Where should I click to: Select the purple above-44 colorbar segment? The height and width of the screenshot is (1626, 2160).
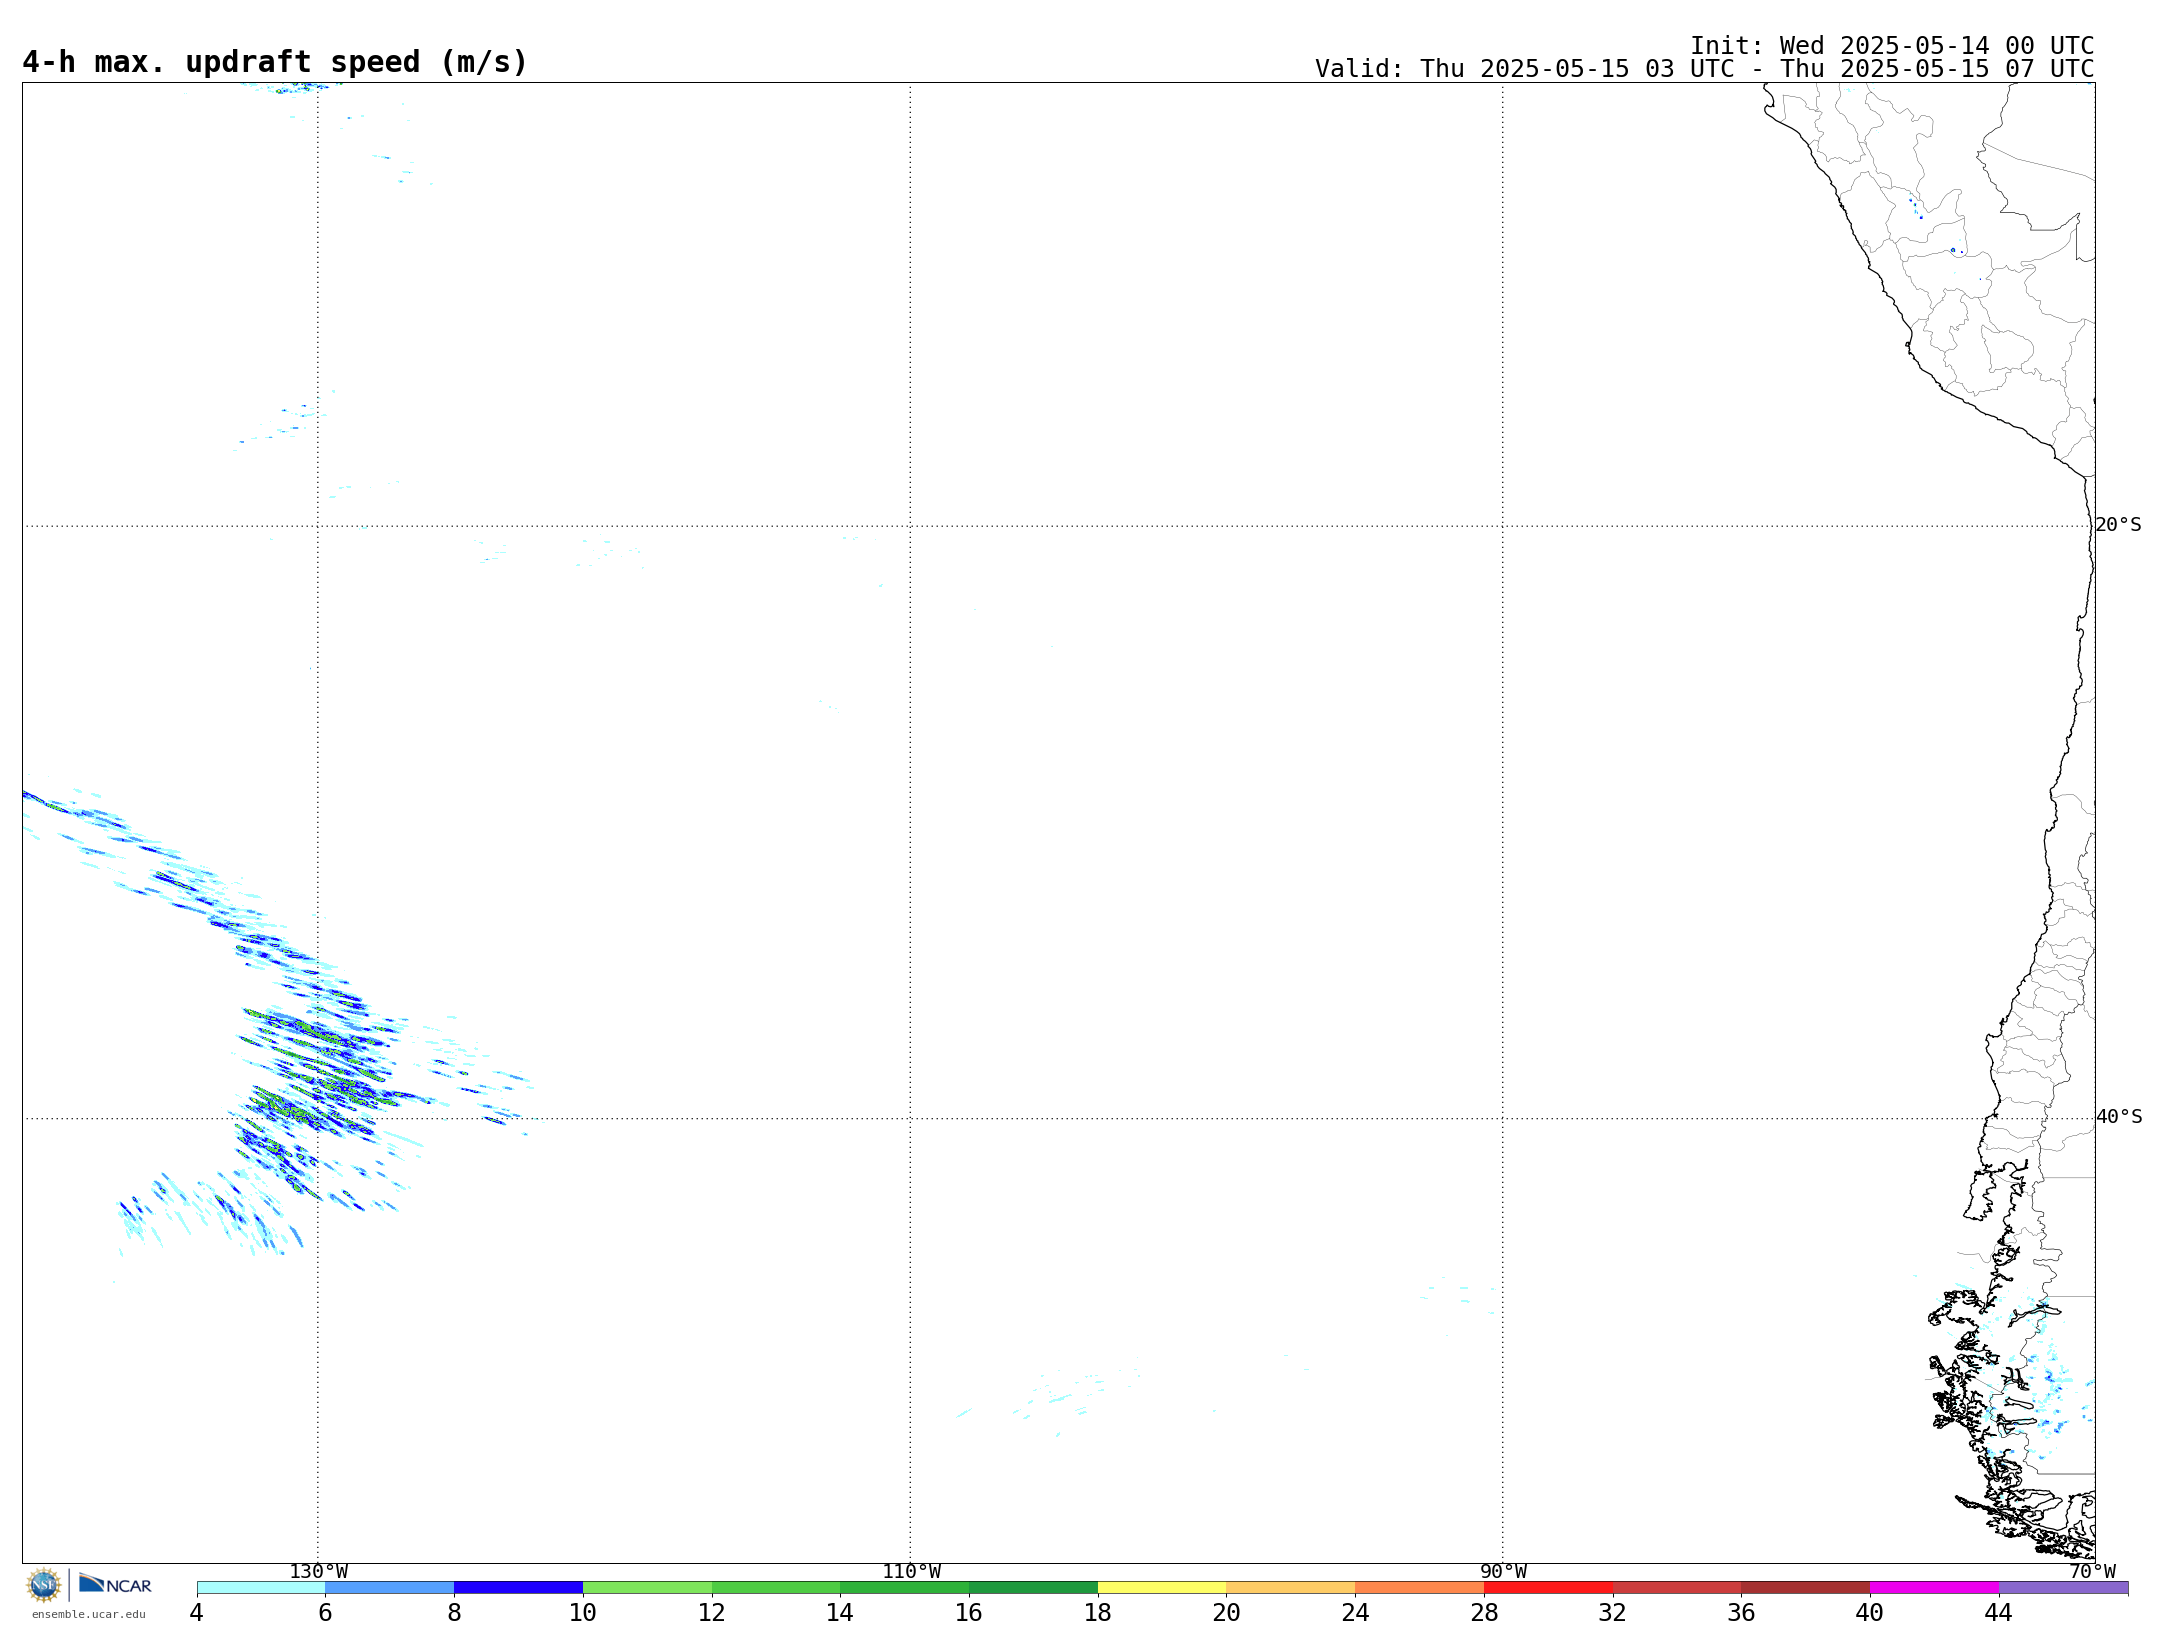coord(2063,1588)
